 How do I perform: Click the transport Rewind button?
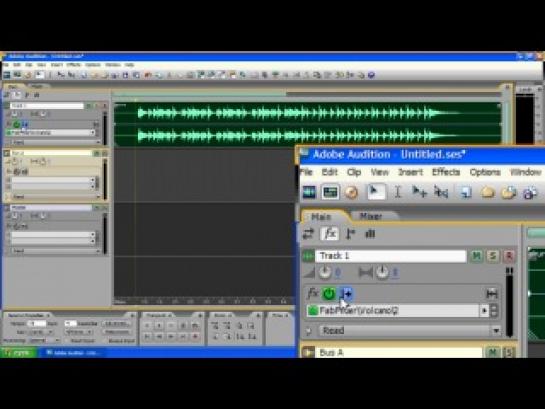click(159, 336)
